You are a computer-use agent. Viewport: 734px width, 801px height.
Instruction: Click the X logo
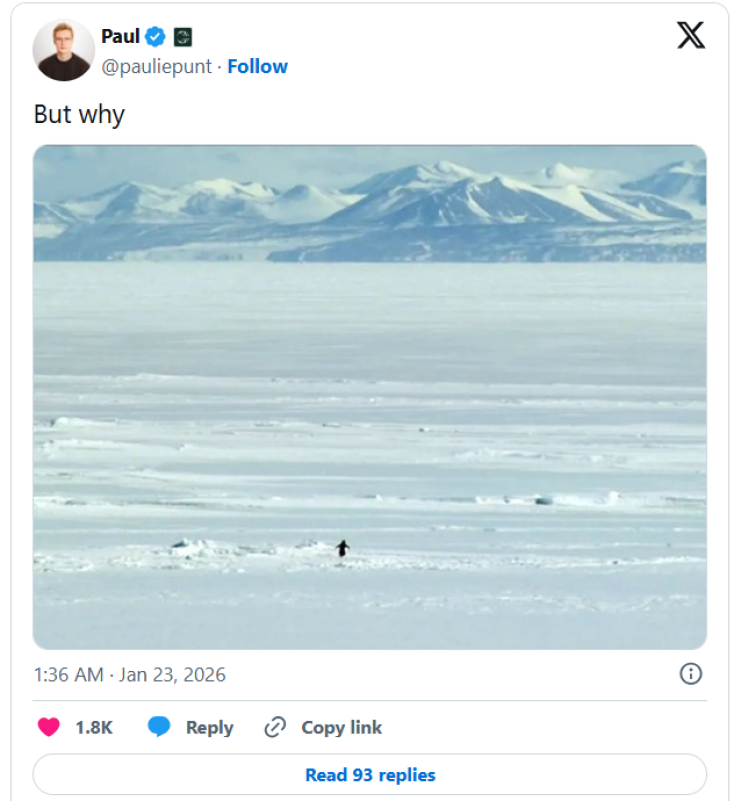point(690,36)
